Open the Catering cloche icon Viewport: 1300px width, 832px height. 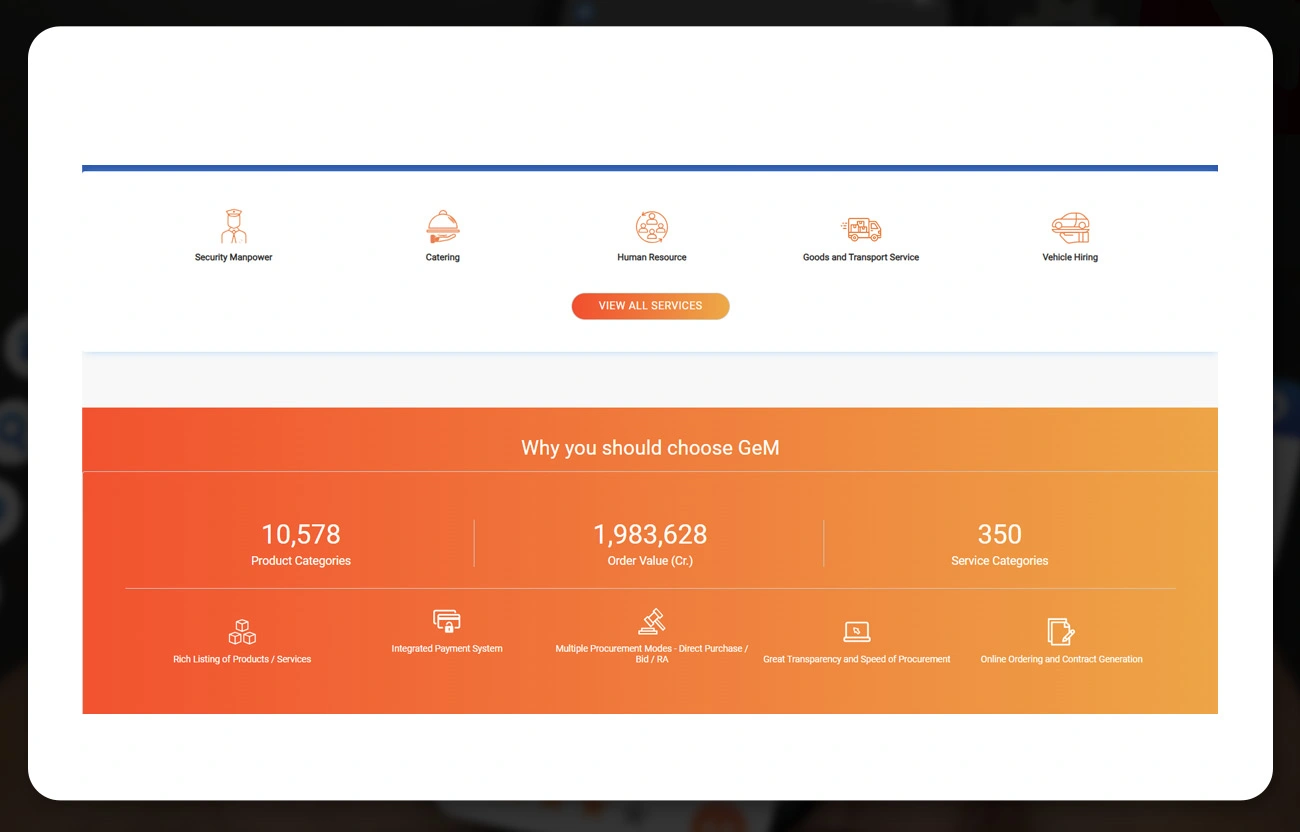click(442, 227)
